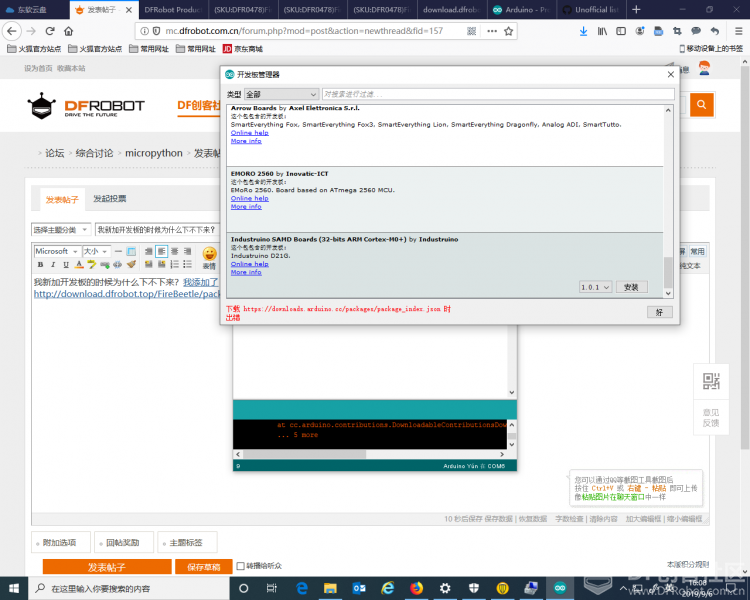Click the Boards Manager list scrollbar thumb
The height and width of the screenshot is (600, 750).
(x=668, y=273)
